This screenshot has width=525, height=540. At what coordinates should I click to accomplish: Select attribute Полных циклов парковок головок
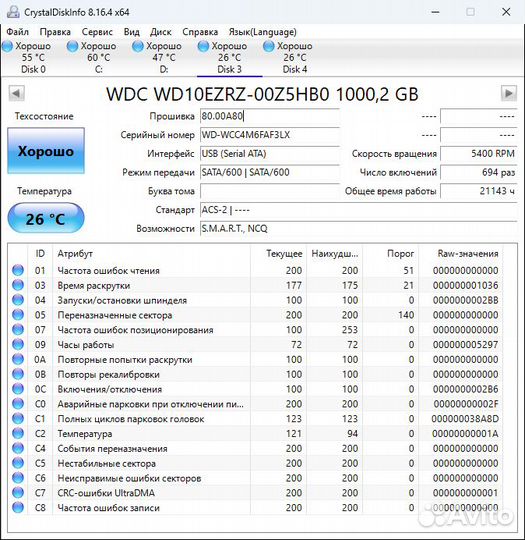[x=131, y=419]
